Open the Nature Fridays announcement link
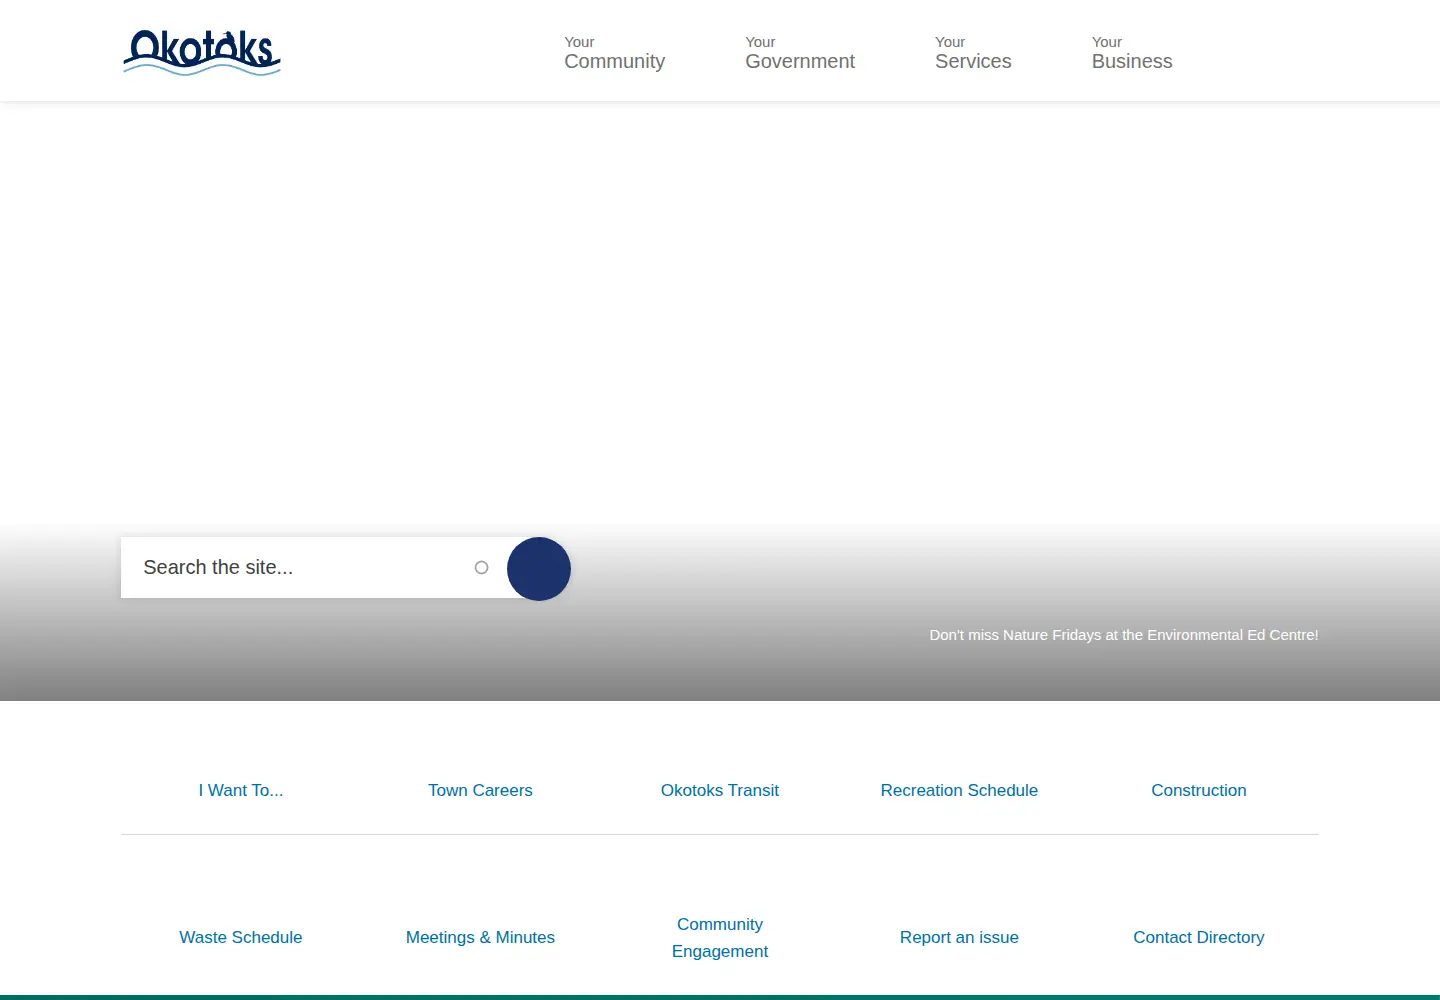Viewport: 1440px width, 1000px height. pyautogui.click(x=1124, y=635)
